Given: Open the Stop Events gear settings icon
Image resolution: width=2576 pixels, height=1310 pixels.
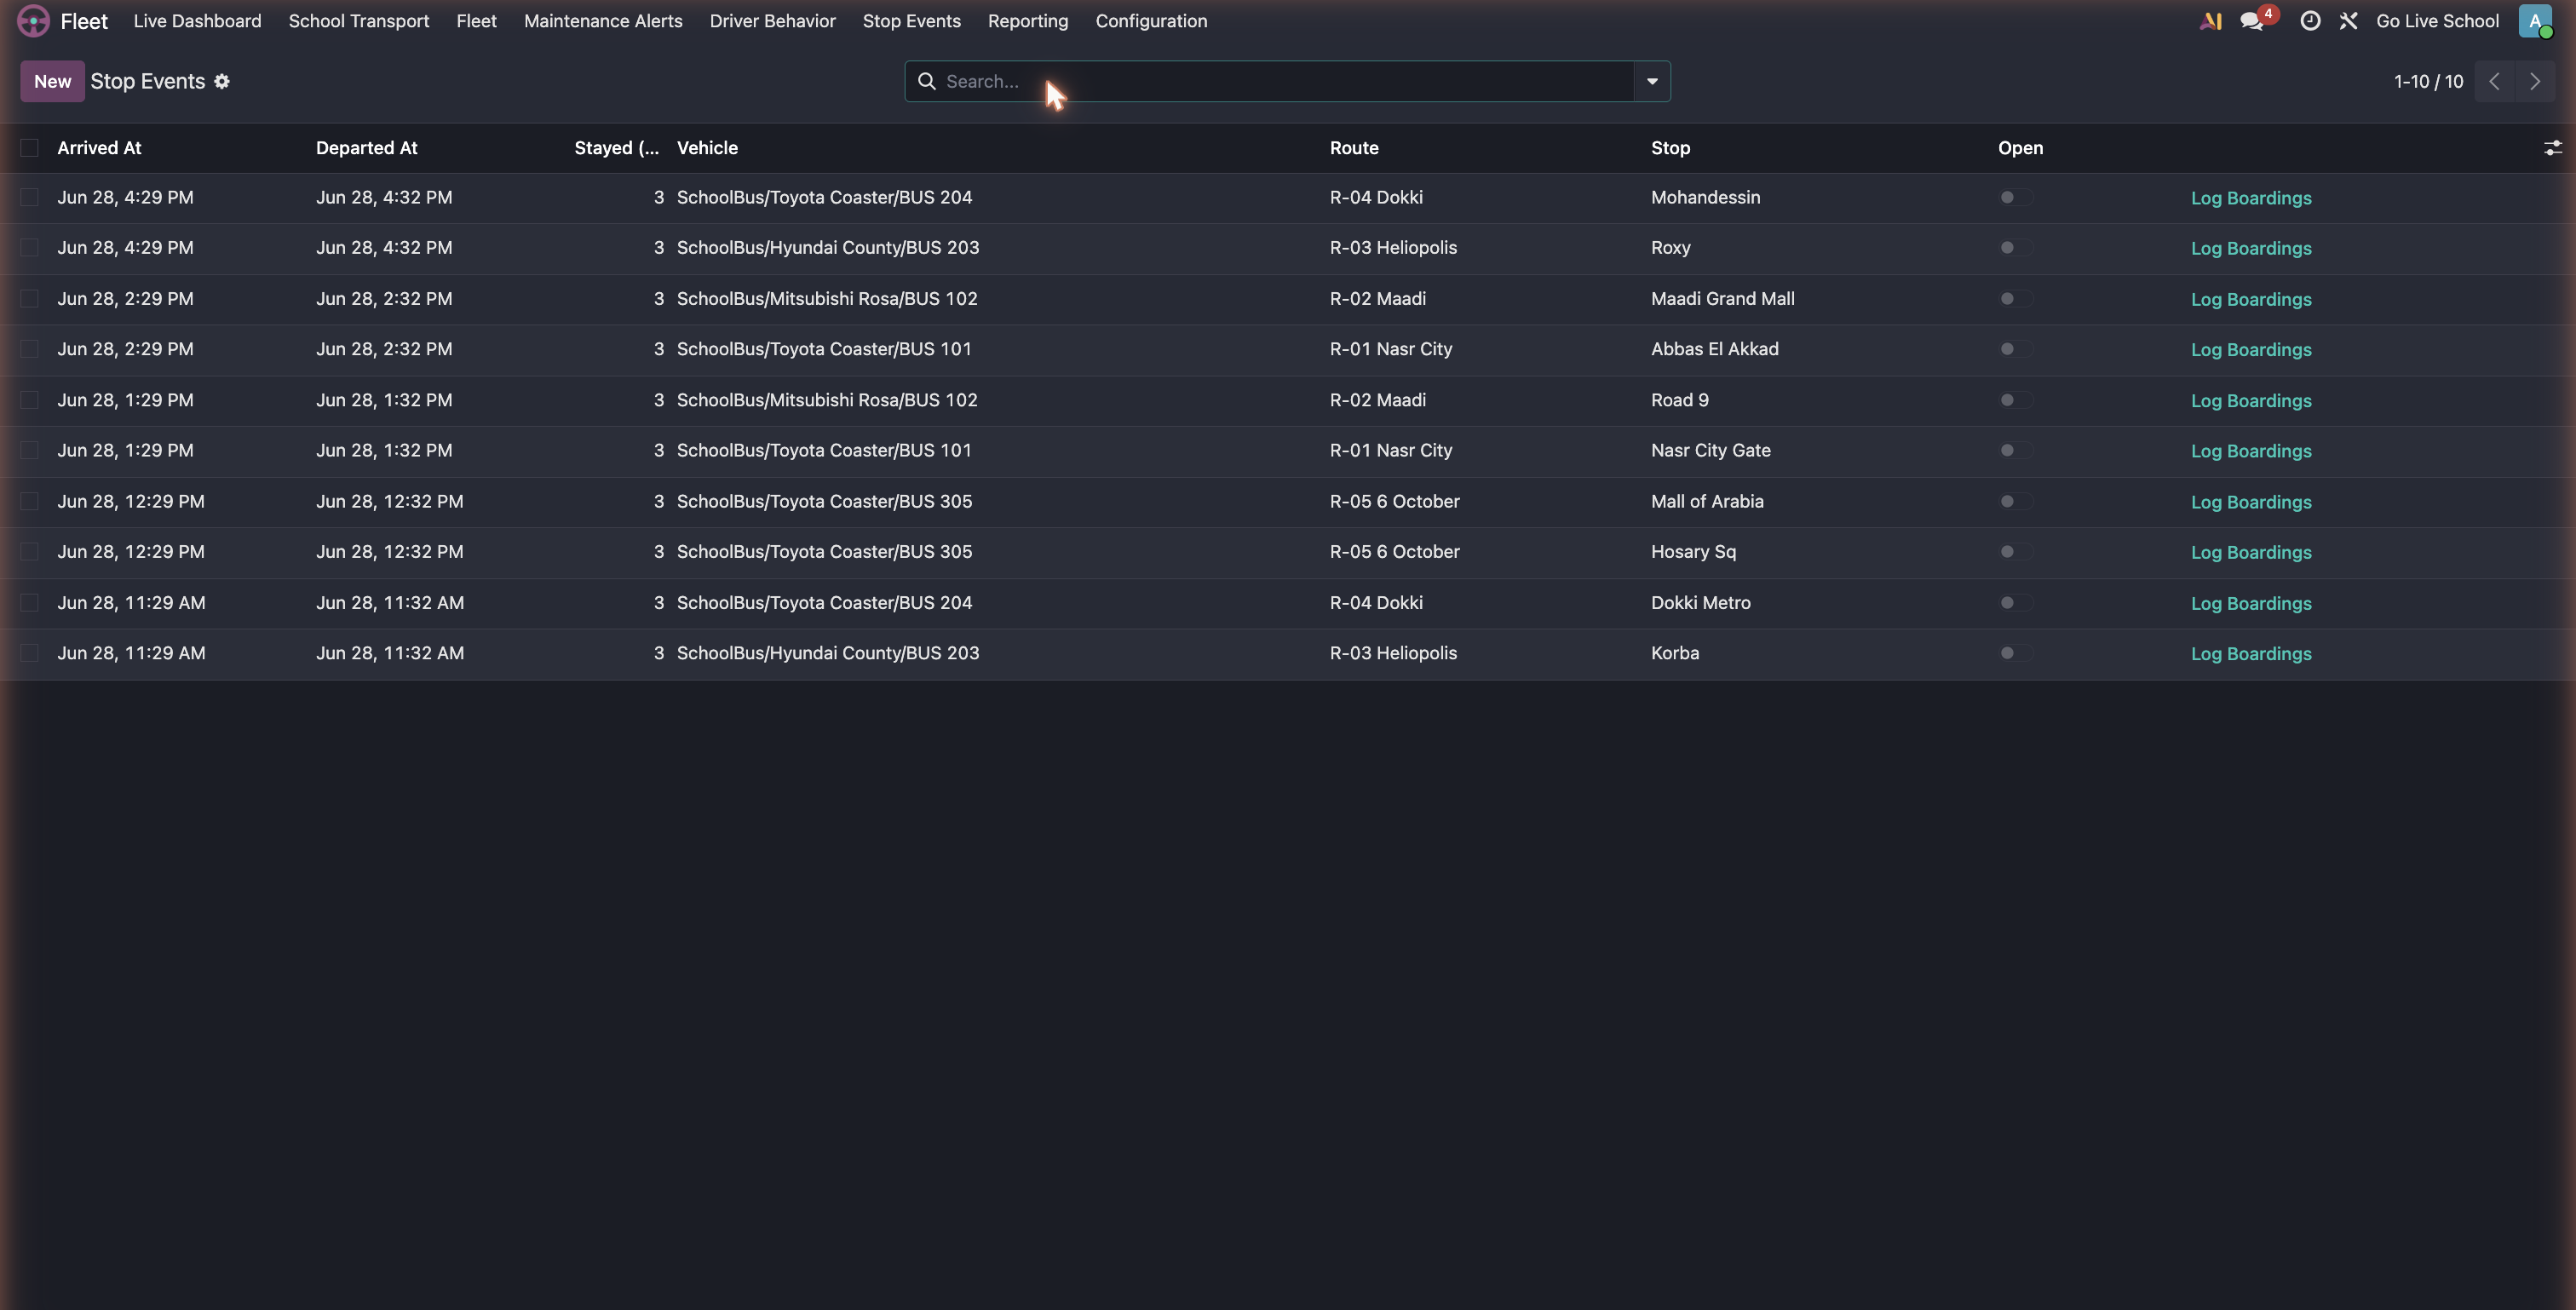Looking at the screenshot, I should point(222,82).
